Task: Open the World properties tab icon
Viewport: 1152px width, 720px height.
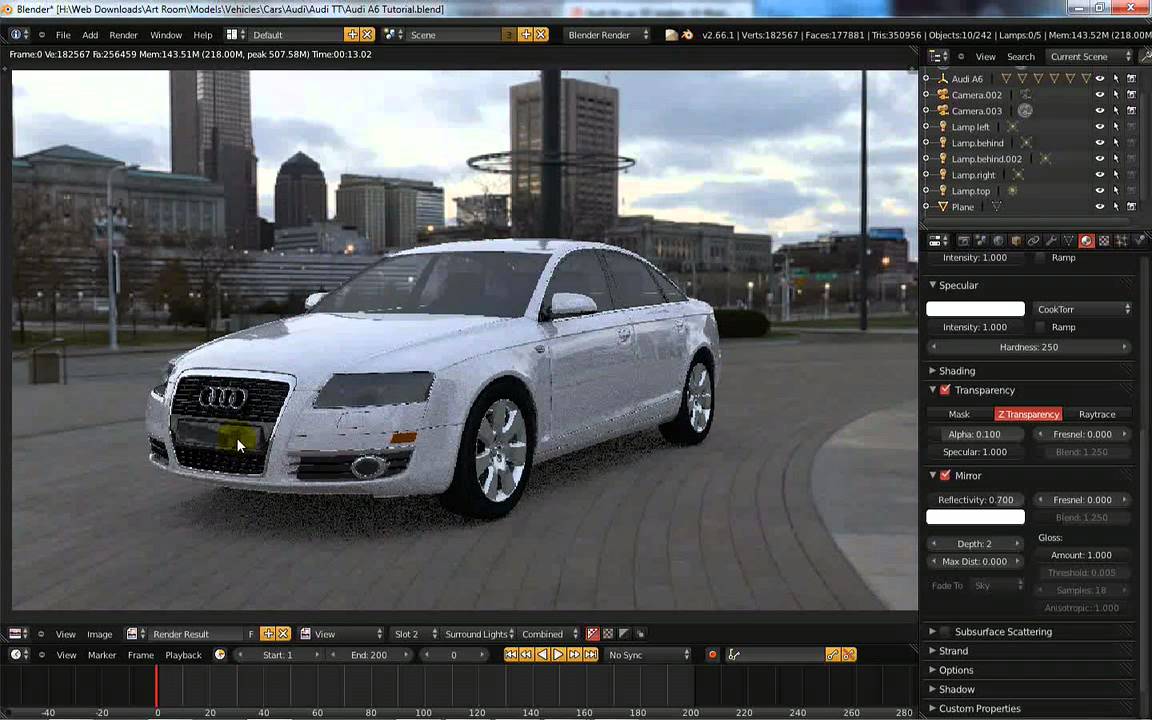Action: pos(998,240)
